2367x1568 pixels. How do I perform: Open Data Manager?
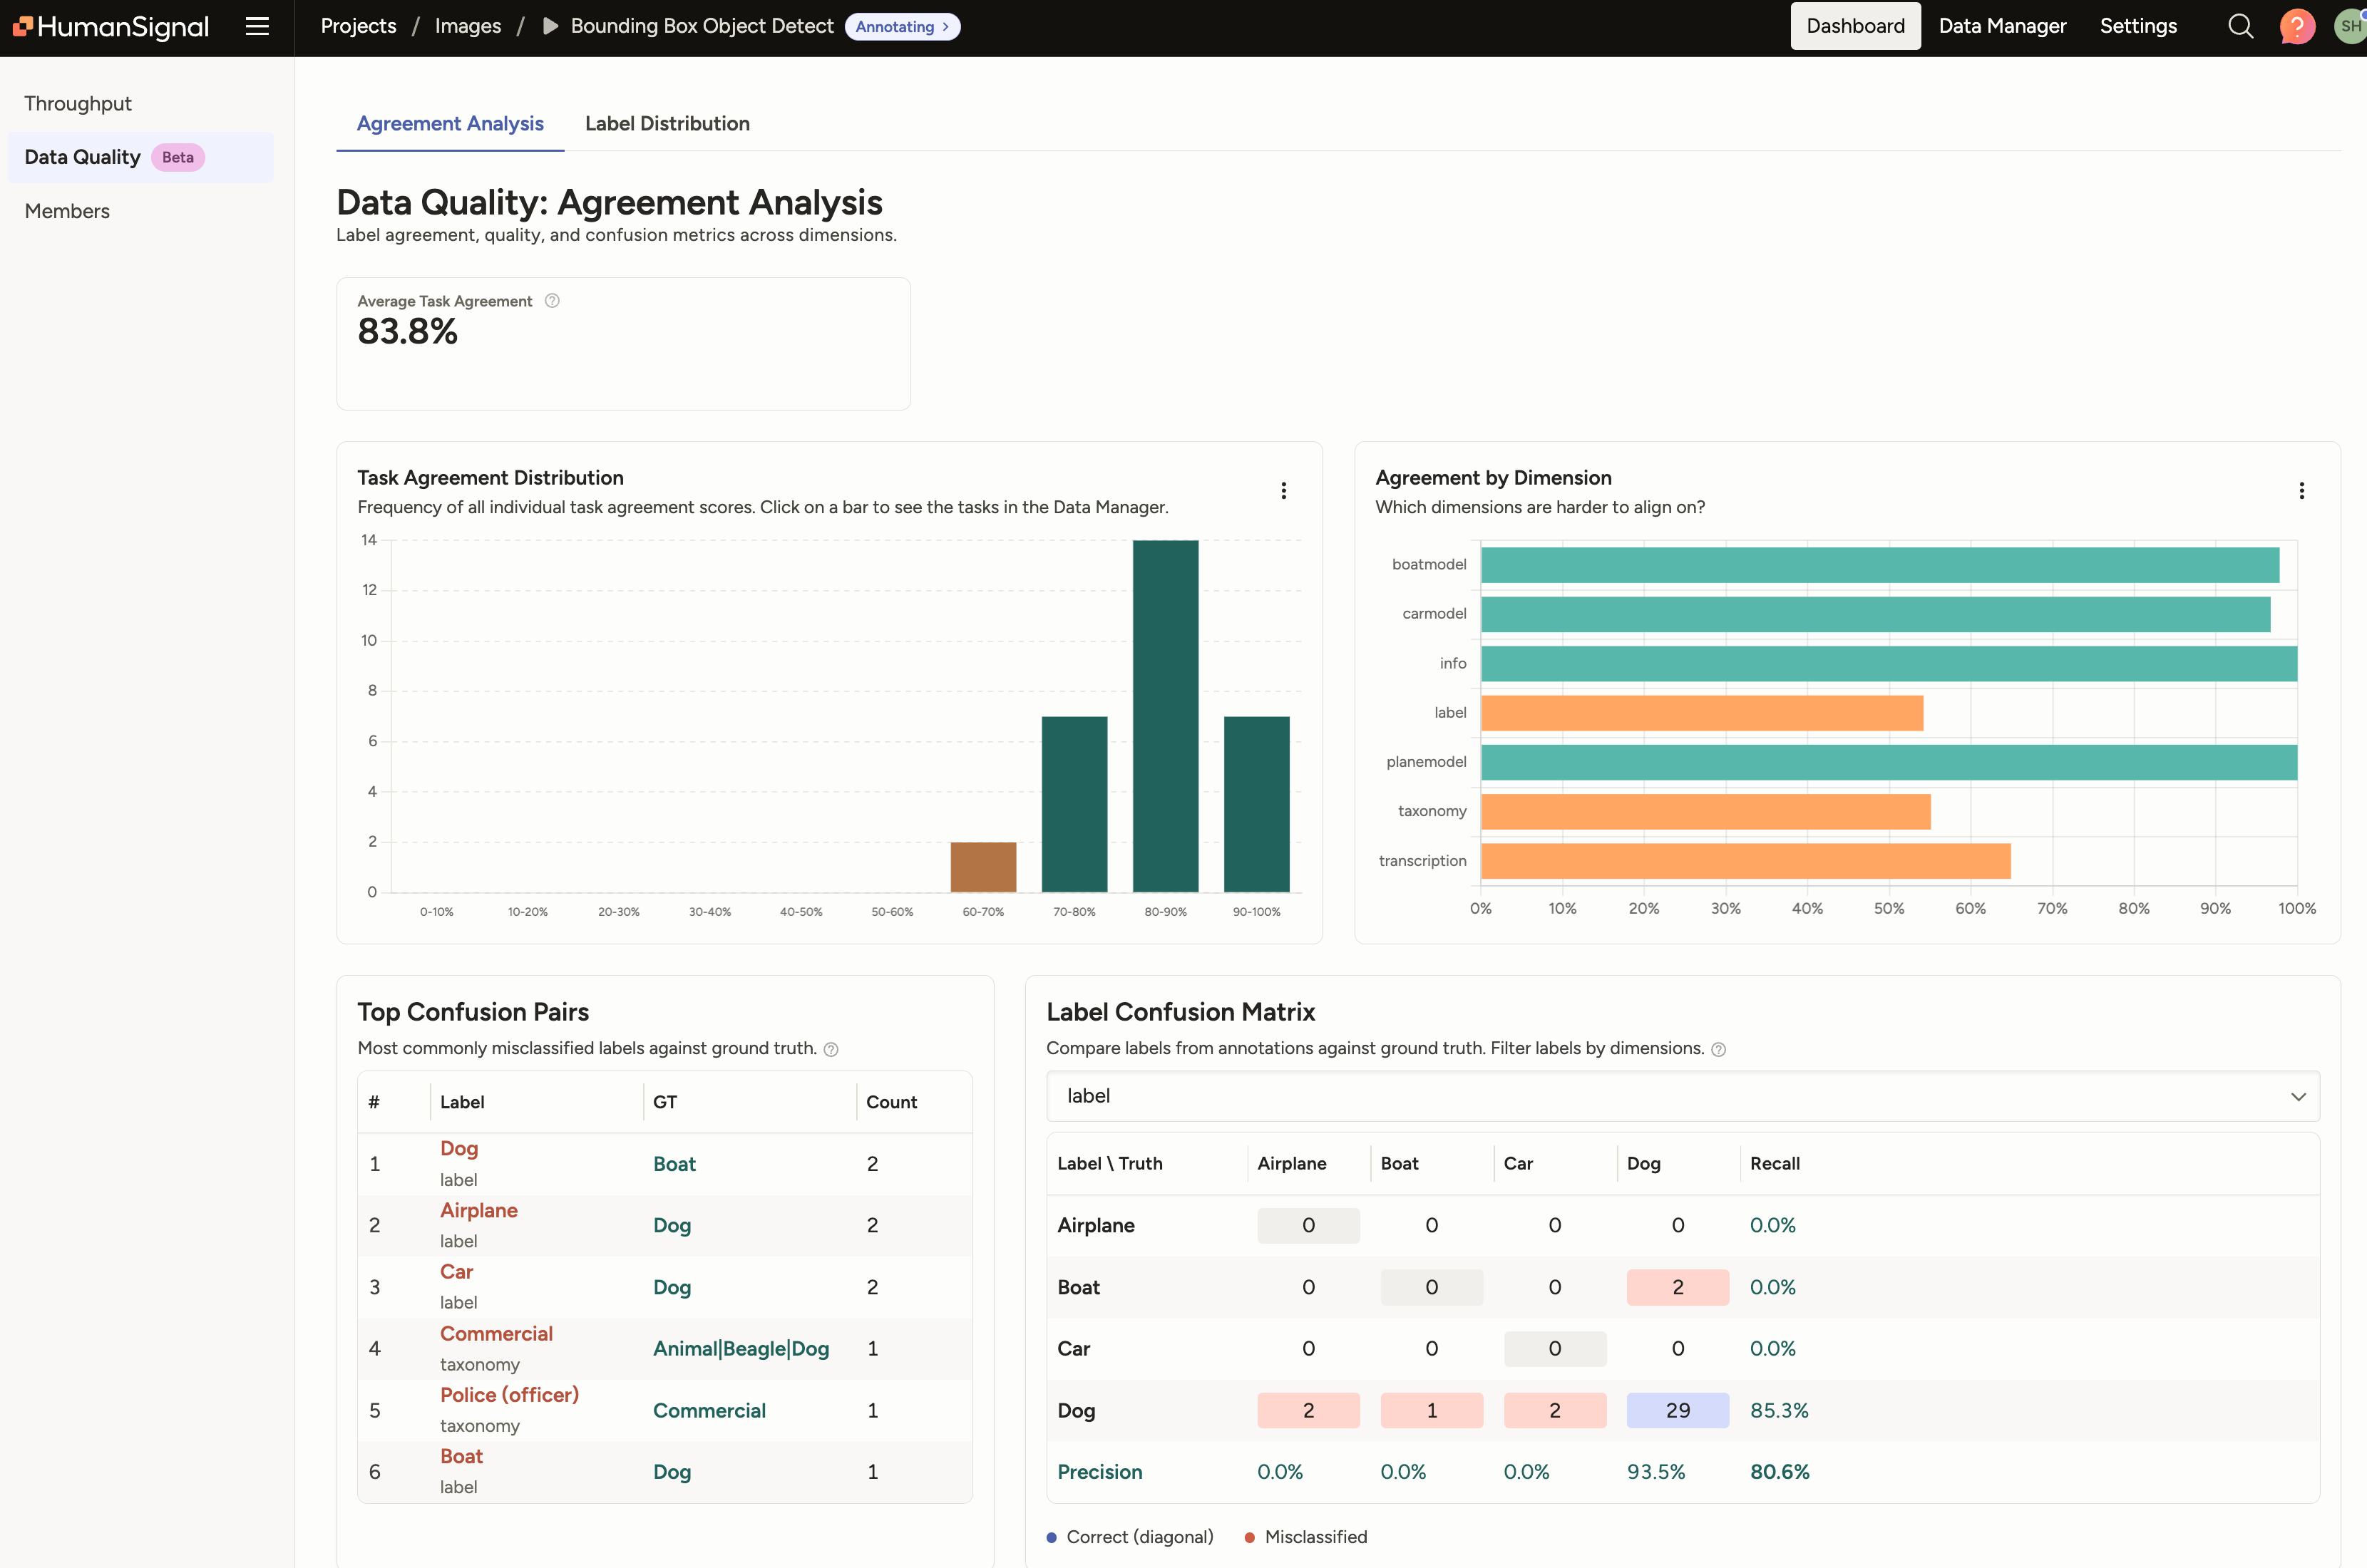[x=2002, y=27]
